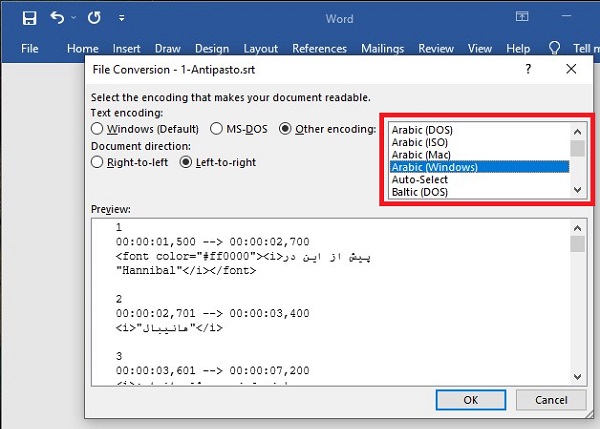Click timestamp 00:00:02,701 line in preview

[x=212, y=313]
